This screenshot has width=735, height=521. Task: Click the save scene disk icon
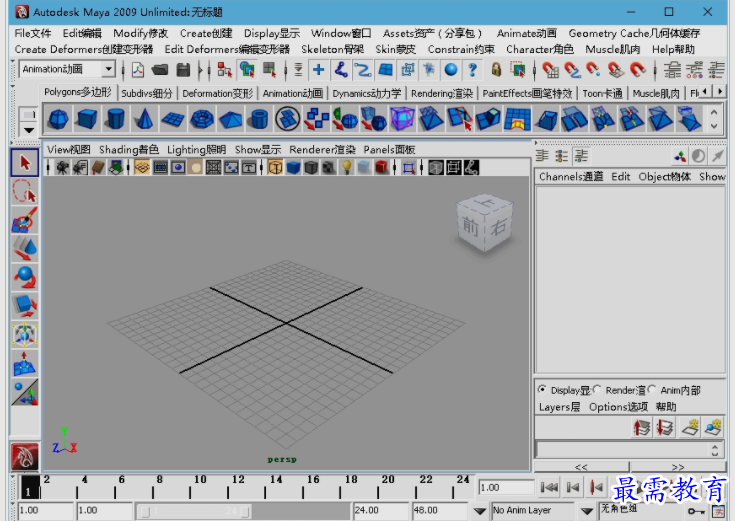tap(183, 70)
